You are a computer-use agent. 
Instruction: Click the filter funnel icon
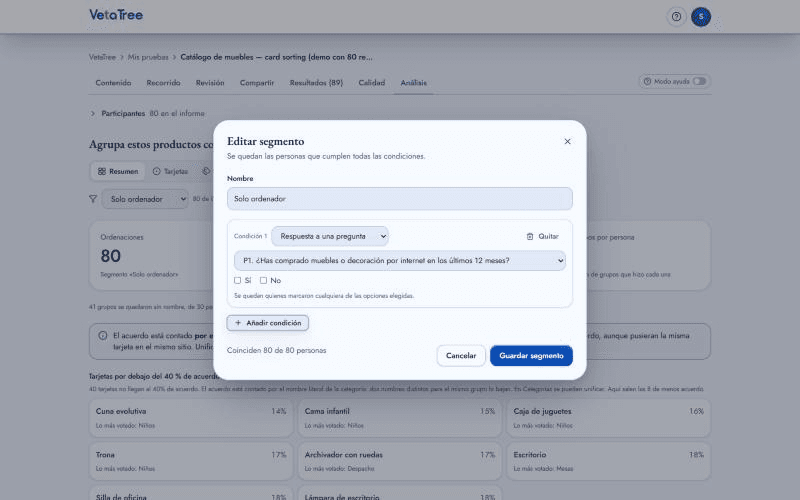pos(93,199)
